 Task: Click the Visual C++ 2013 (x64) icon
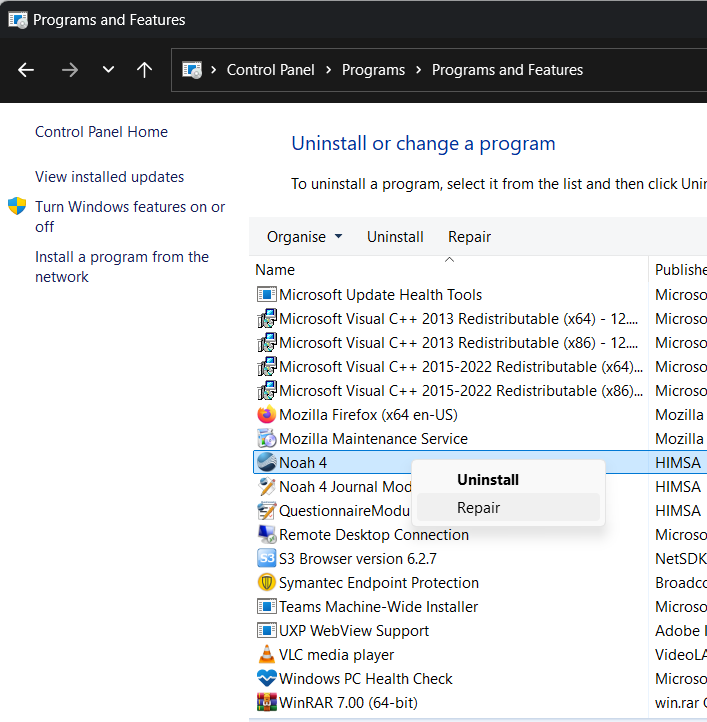coord(266,319)
